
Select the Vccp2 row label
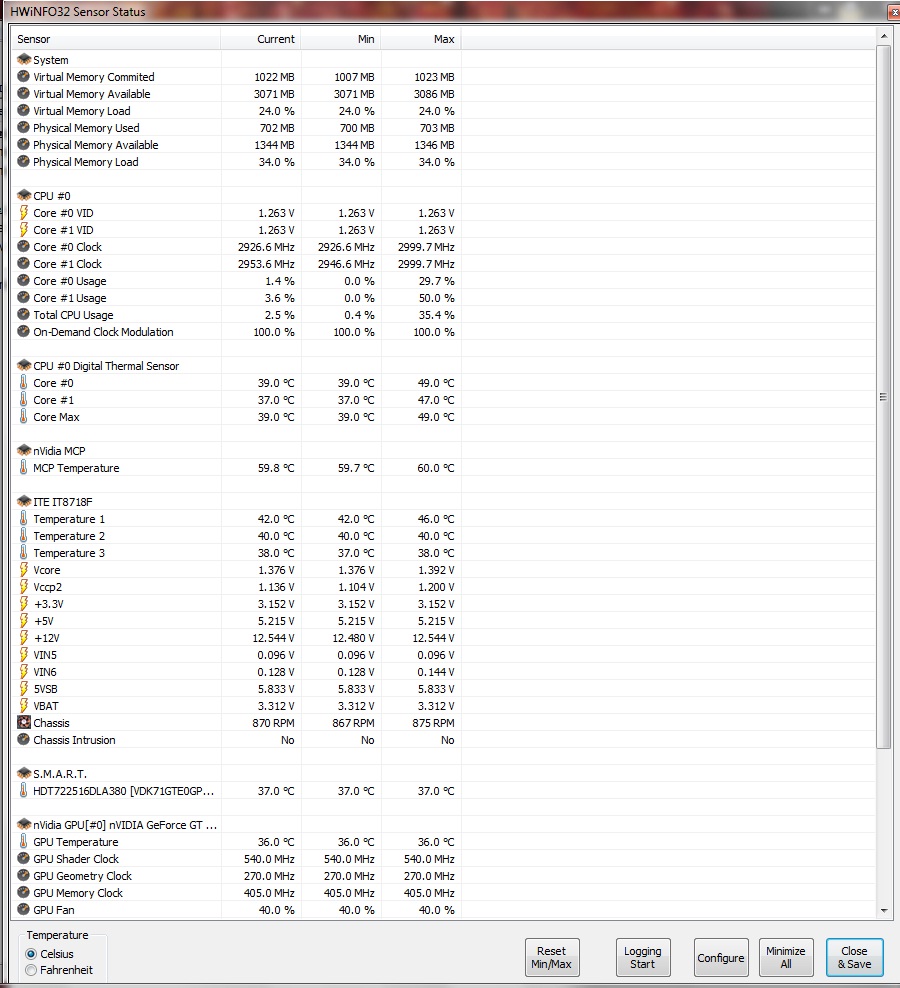click(x=47, y=587)
